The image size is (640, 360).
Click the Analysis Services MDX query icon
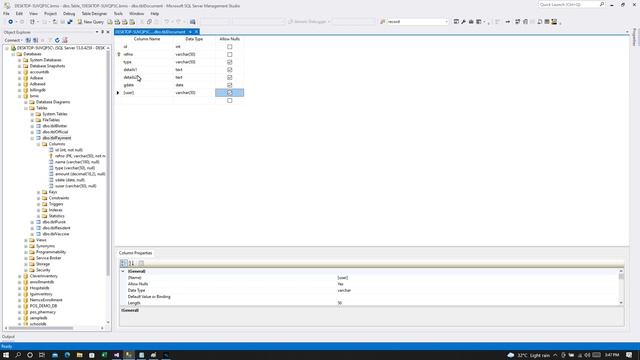[x=117, y=22]
